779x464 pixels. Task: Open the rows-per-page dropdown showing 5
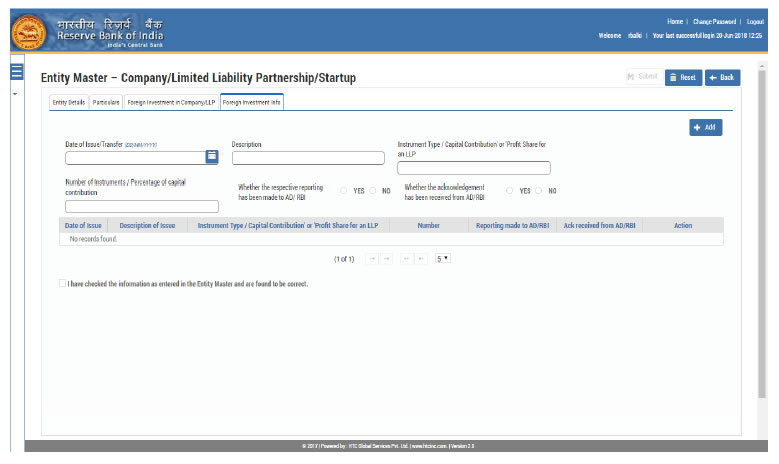pyautogui.click(x=442, y=259)
